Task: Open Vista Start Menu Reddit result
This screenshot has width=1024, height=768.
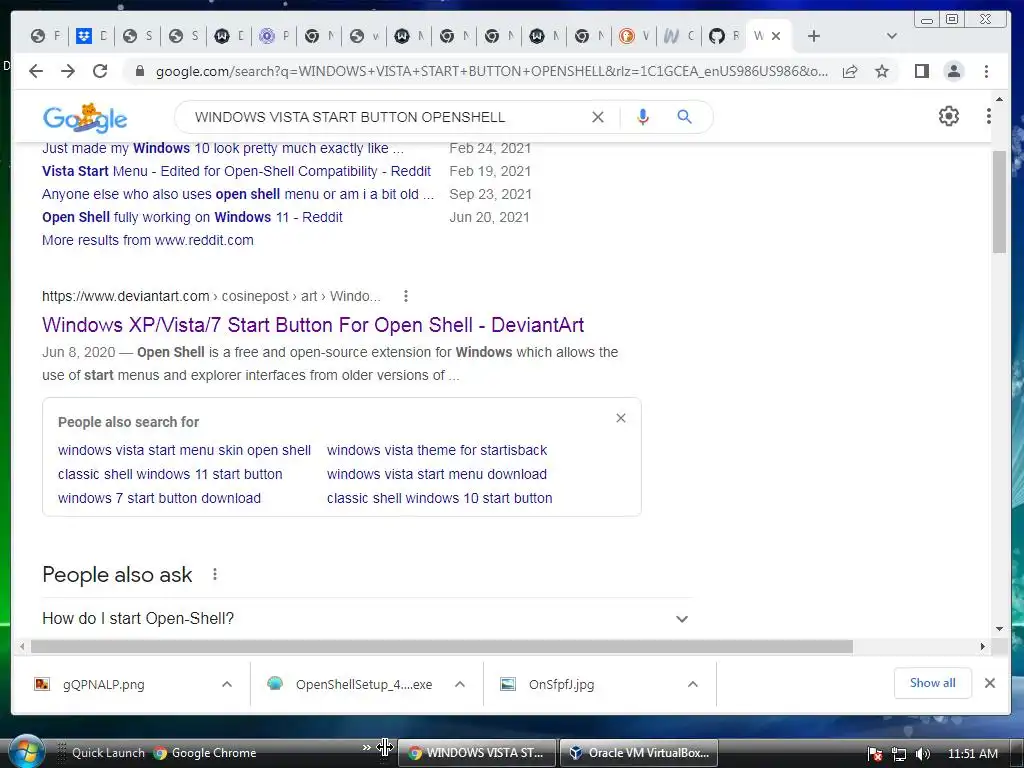Action: coord(236,171)
